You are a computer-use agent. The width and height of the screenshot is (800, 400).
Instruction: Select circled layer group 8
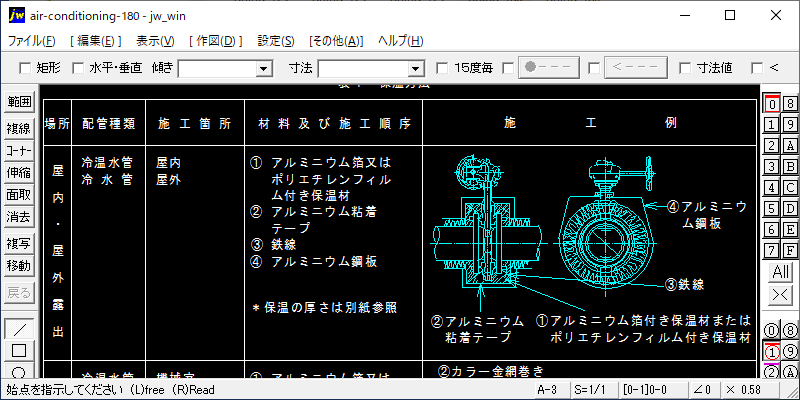click(790, 331)
